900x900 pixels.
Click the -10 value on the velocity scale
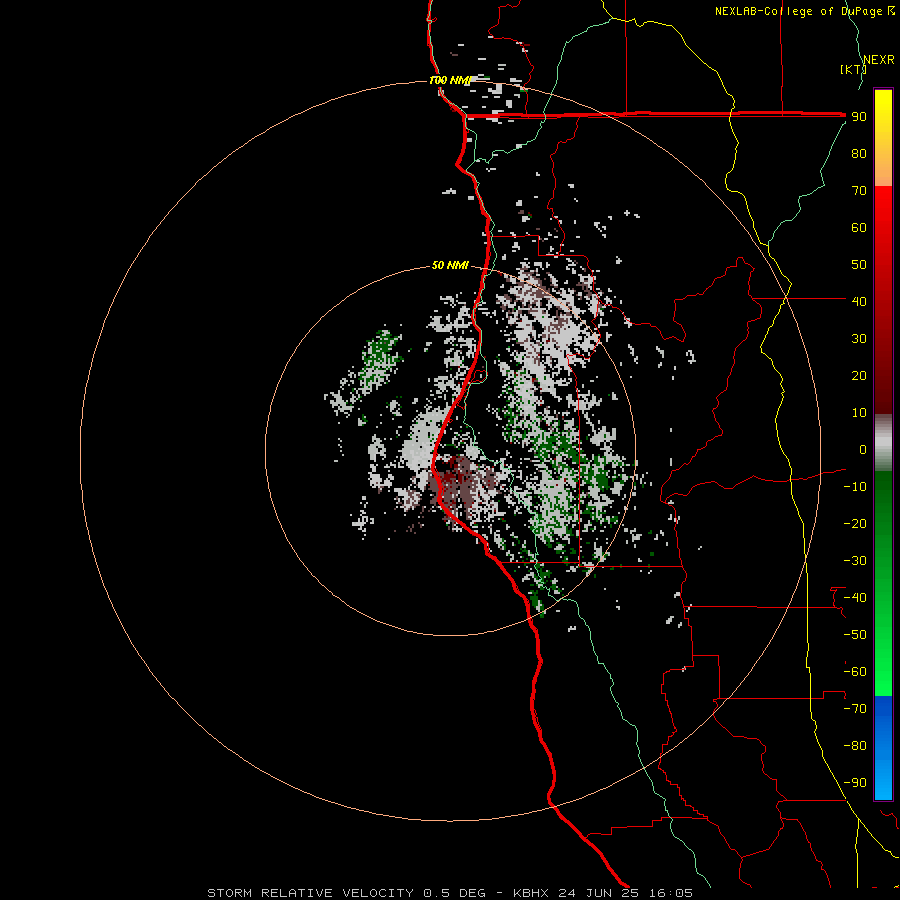(x=855, y=487)
